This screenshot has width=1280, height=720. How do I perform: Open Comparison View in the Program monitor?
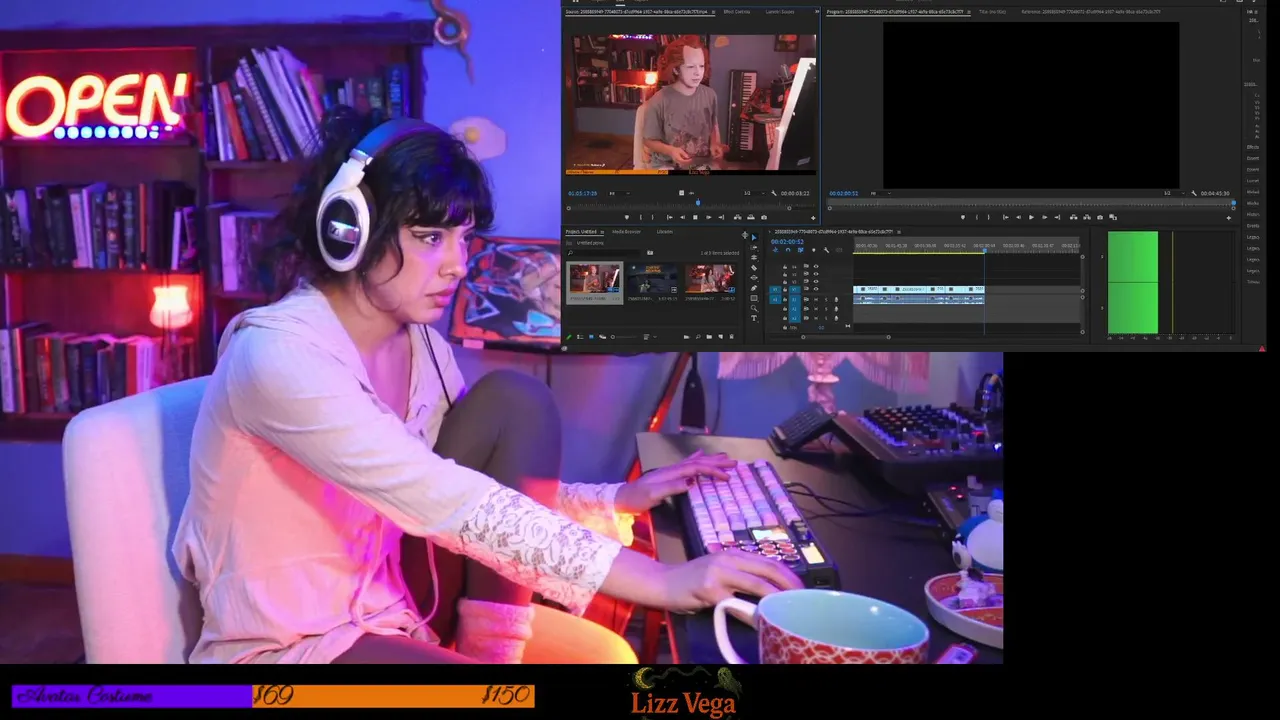pyautogui.click(x=1113, y=217)
